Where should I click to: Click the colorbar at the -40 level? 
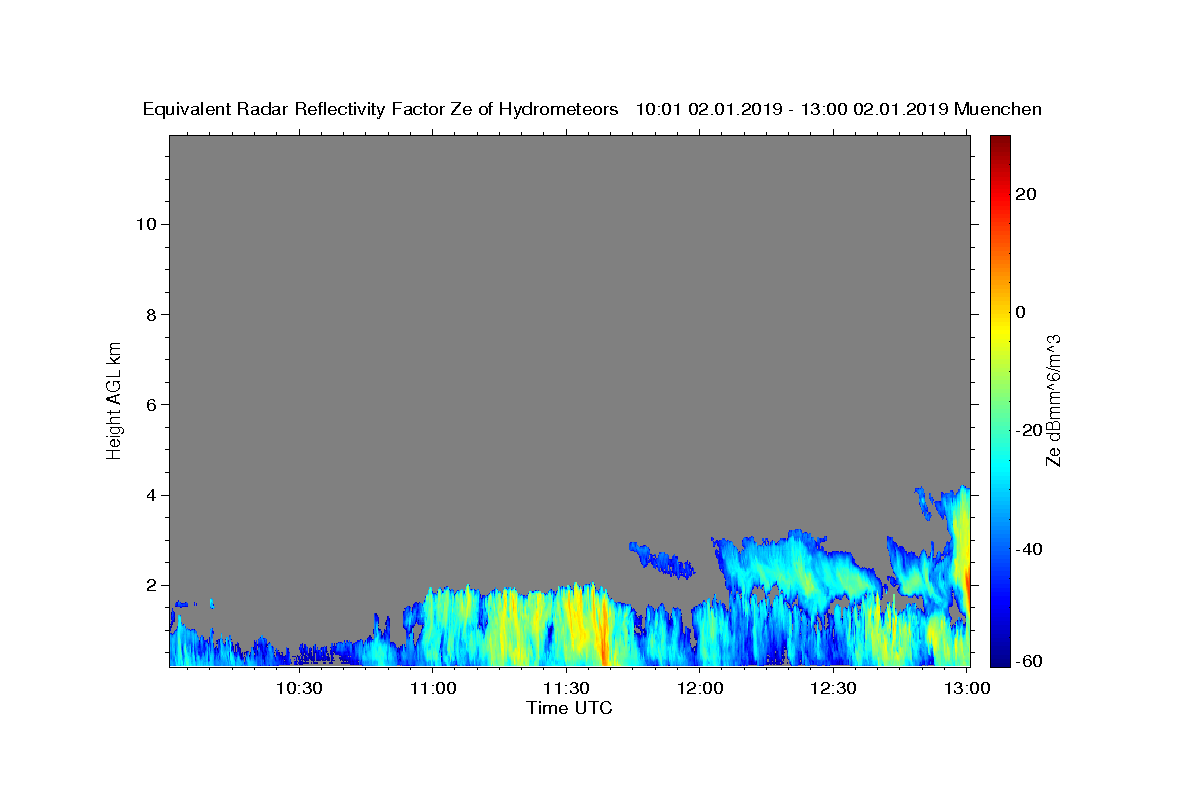[x=1000, y=549]
